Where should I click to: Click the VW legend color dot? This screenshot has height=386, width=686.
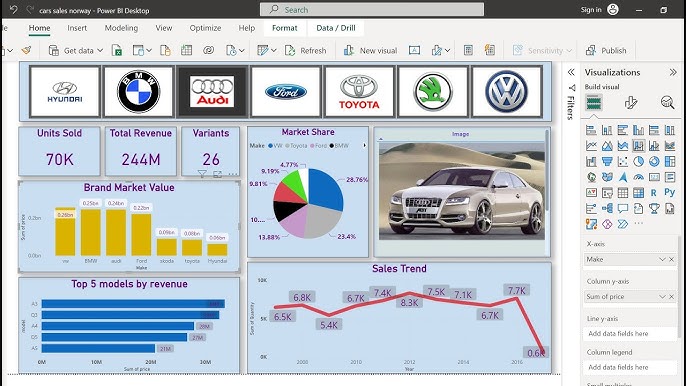coord(270,146)
